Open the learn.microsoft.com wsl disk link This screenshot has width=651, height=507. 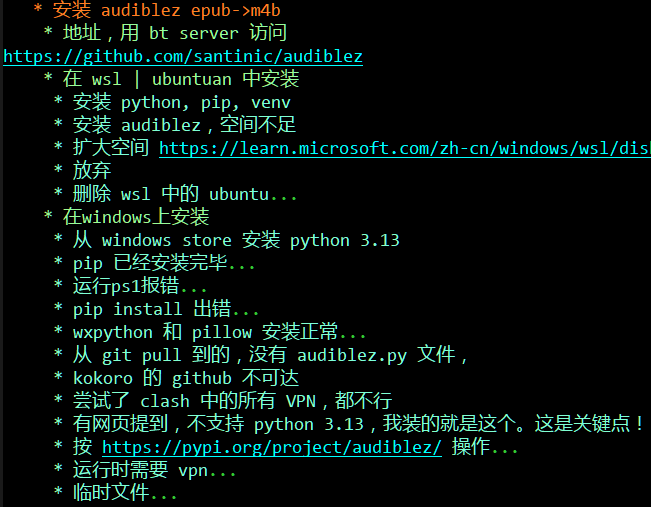(405, 148)
